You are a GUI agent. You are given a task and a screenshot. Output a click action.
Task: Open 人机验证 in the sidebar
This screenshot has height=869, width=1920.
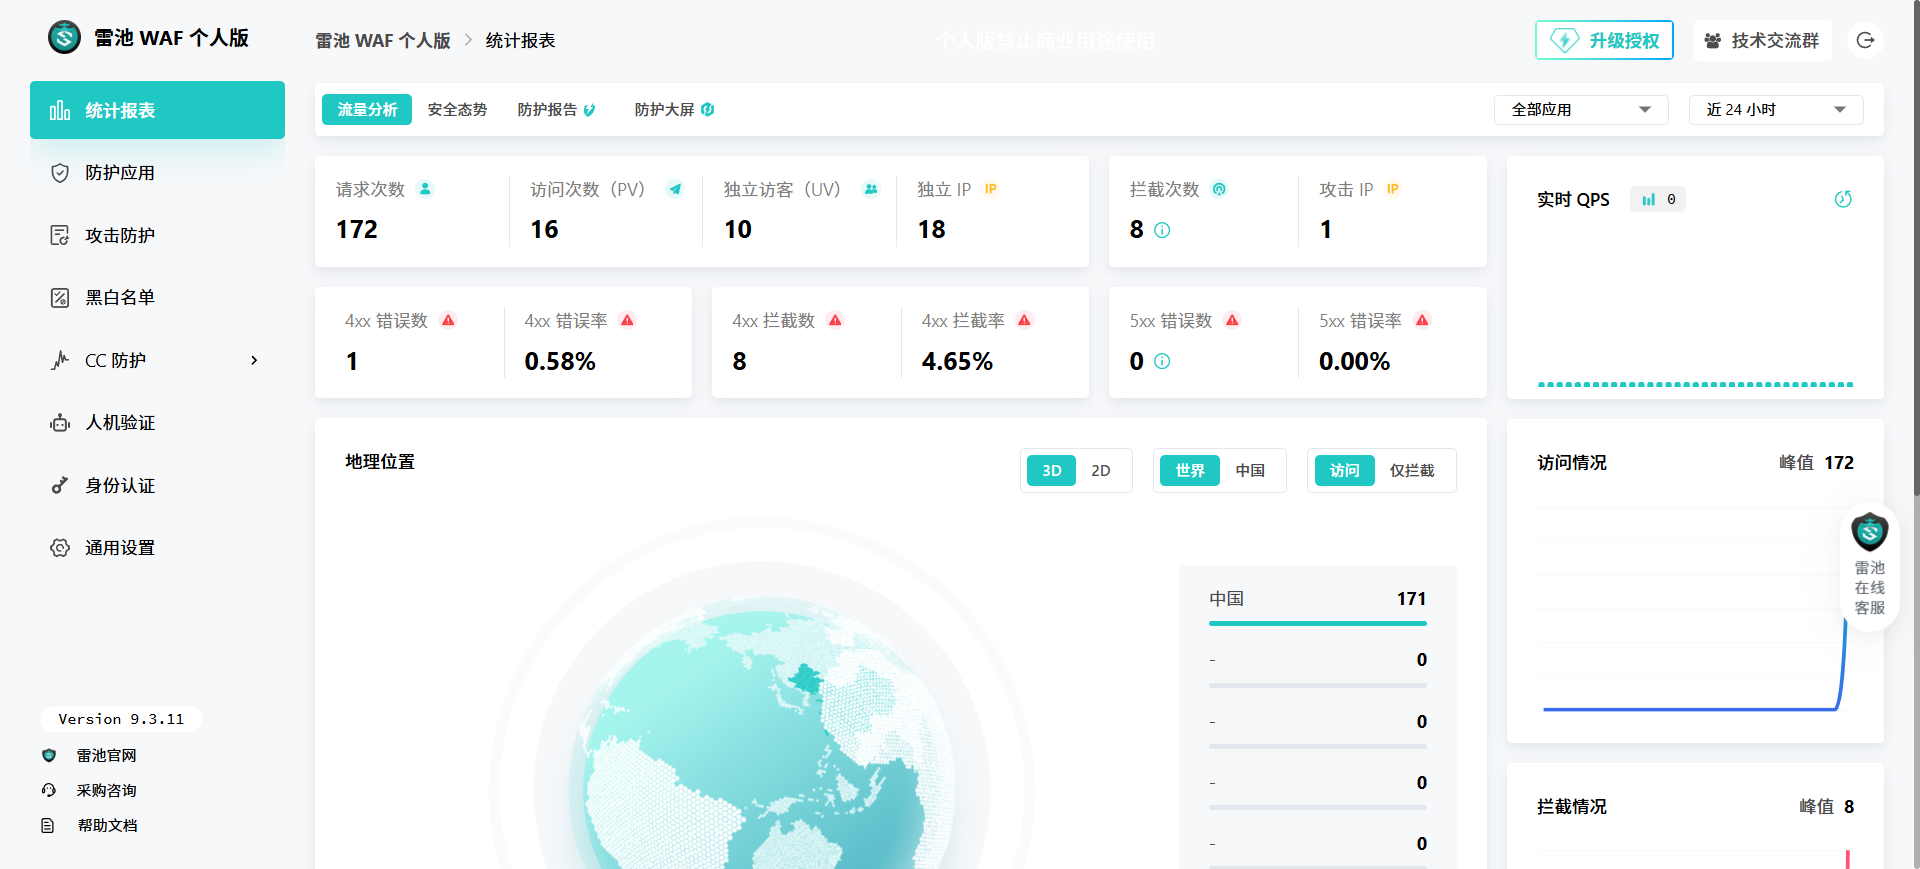(x=157, y=423)
